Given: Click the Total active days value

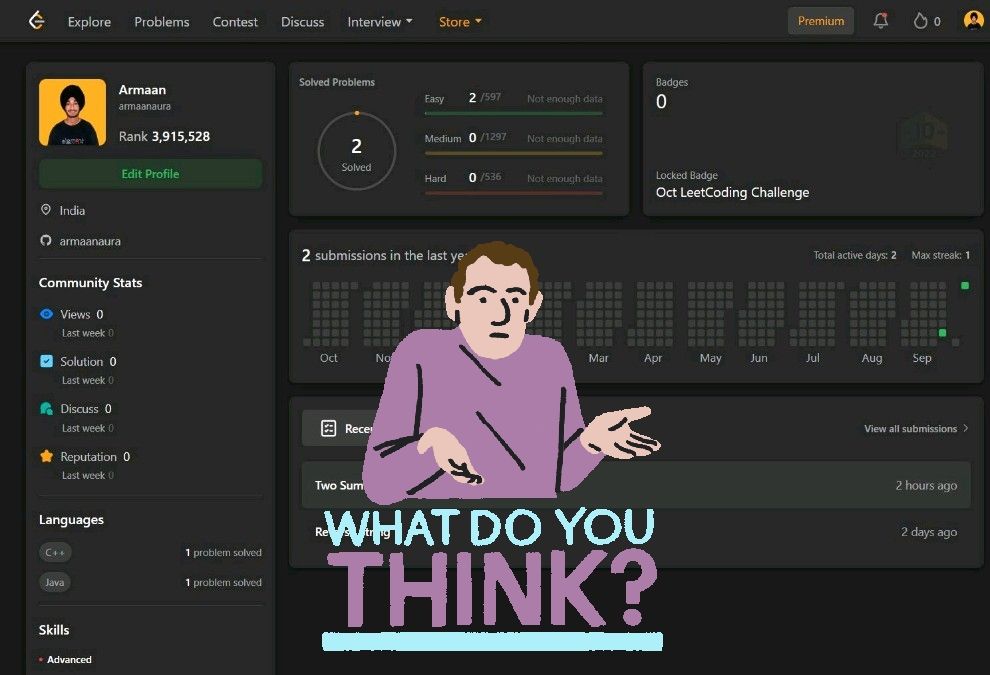Looking at the screenshot, I should (893, 255).
